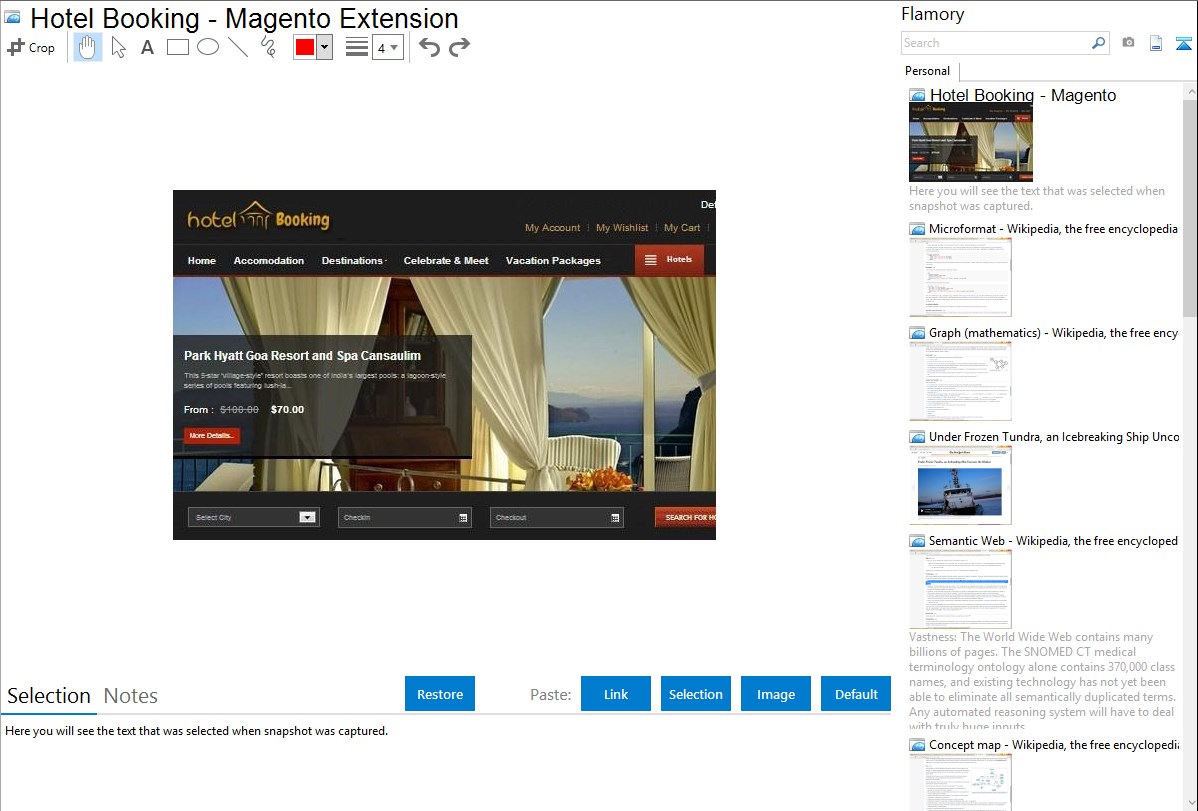Open the Select City dropdown
The image size is (1198, 811).
tap(253, 517)
